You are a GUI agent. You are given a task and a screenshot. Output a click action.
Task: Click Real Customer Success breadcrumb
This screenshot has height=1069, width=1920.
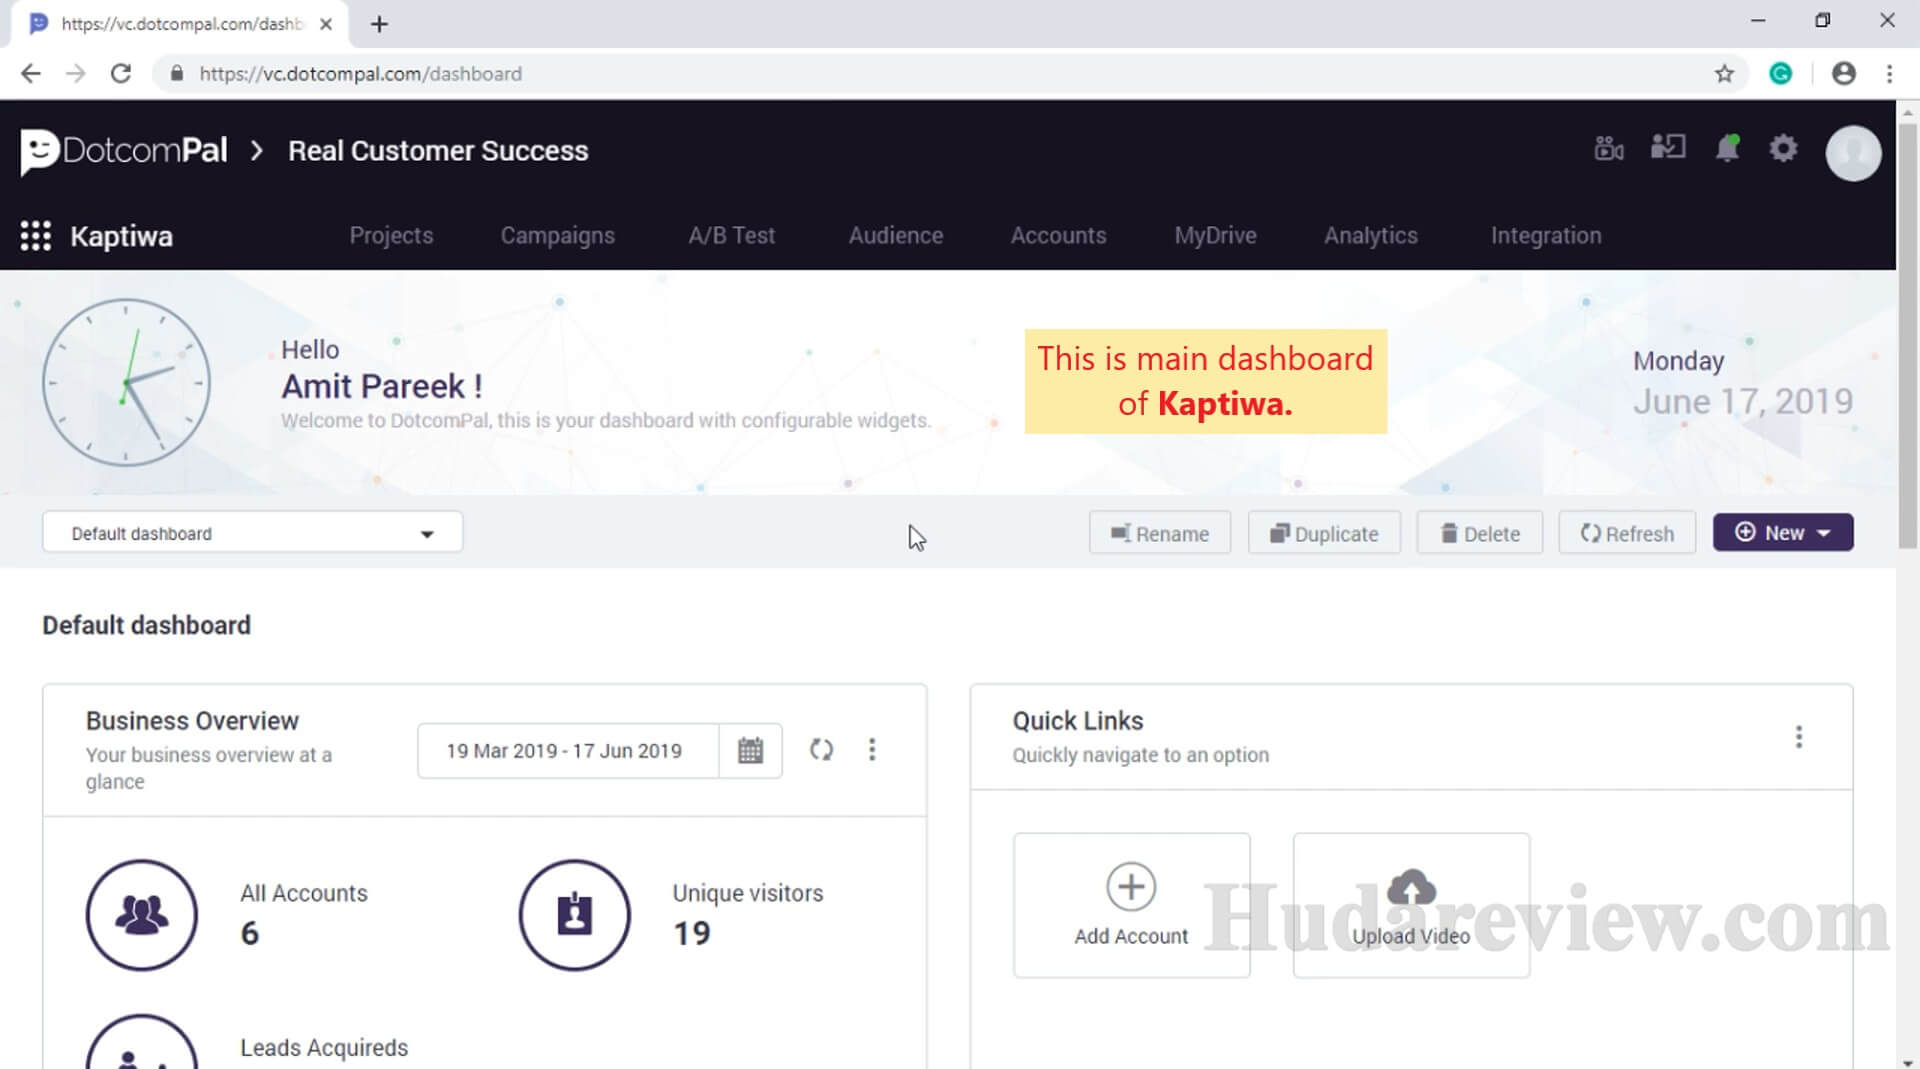438,151
